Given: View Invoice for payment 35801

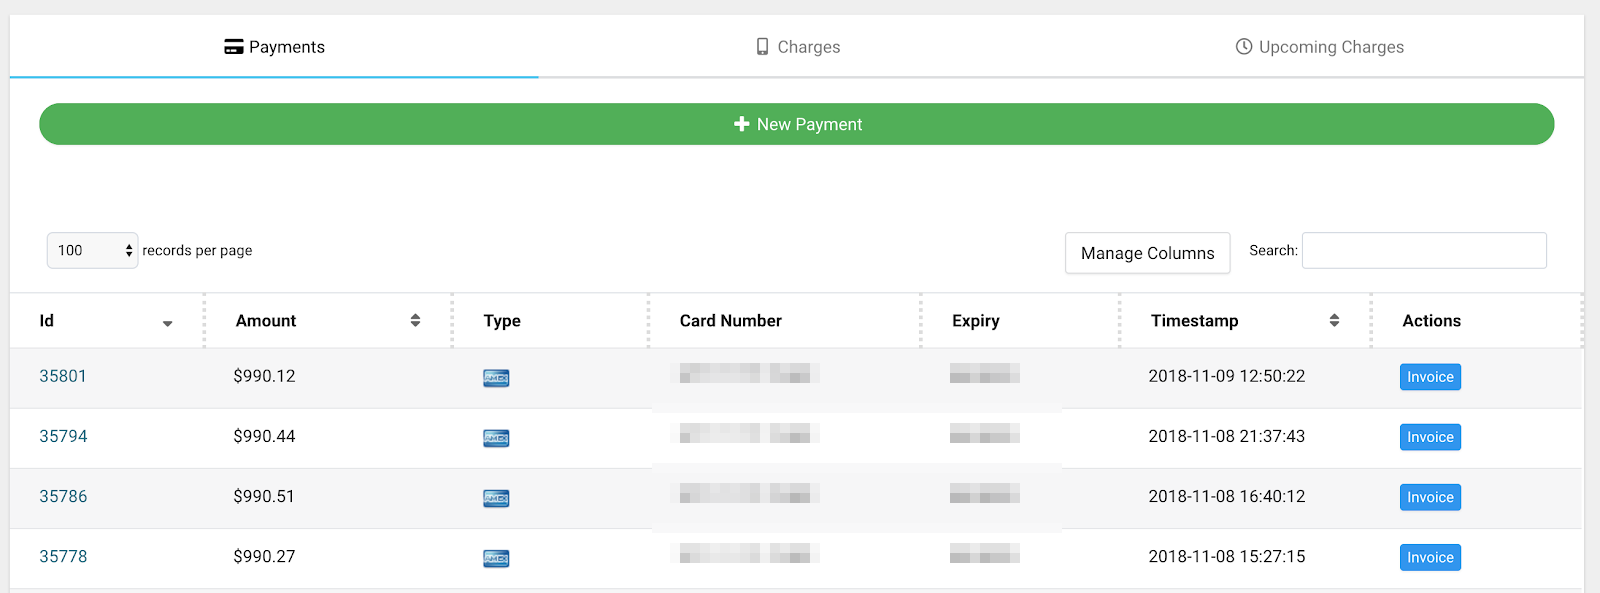Looking at the screenshot, I should 1430,377.
